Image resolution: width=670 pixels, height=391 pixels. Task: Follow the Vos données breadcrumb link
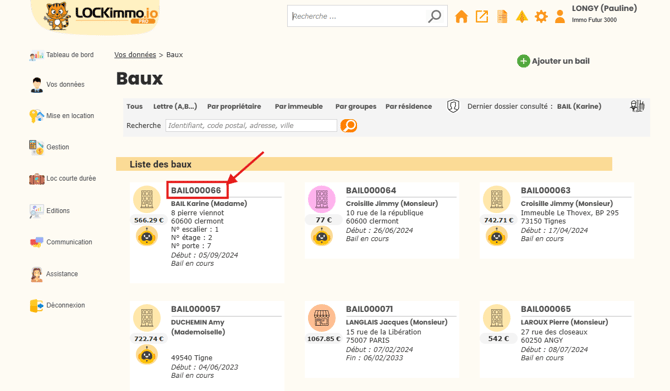tap(135, 55)
